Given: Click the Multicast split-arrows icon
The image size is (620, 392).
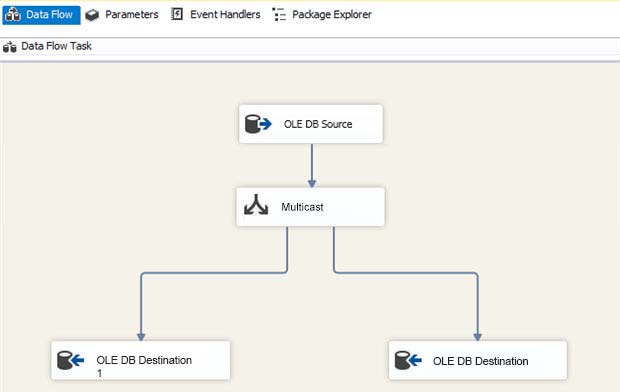Looking at the screenshot, I should tap(256, 205).
